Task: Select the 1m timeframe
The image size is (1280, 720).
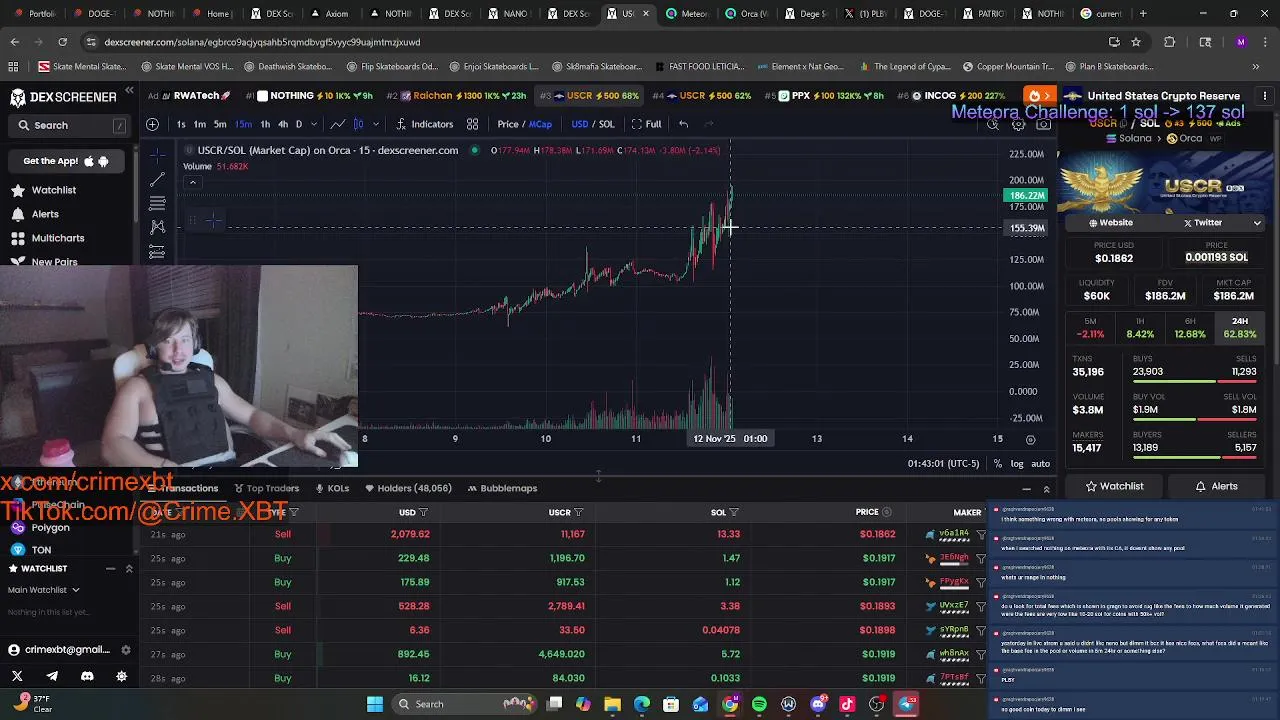Action: (199, 124)
